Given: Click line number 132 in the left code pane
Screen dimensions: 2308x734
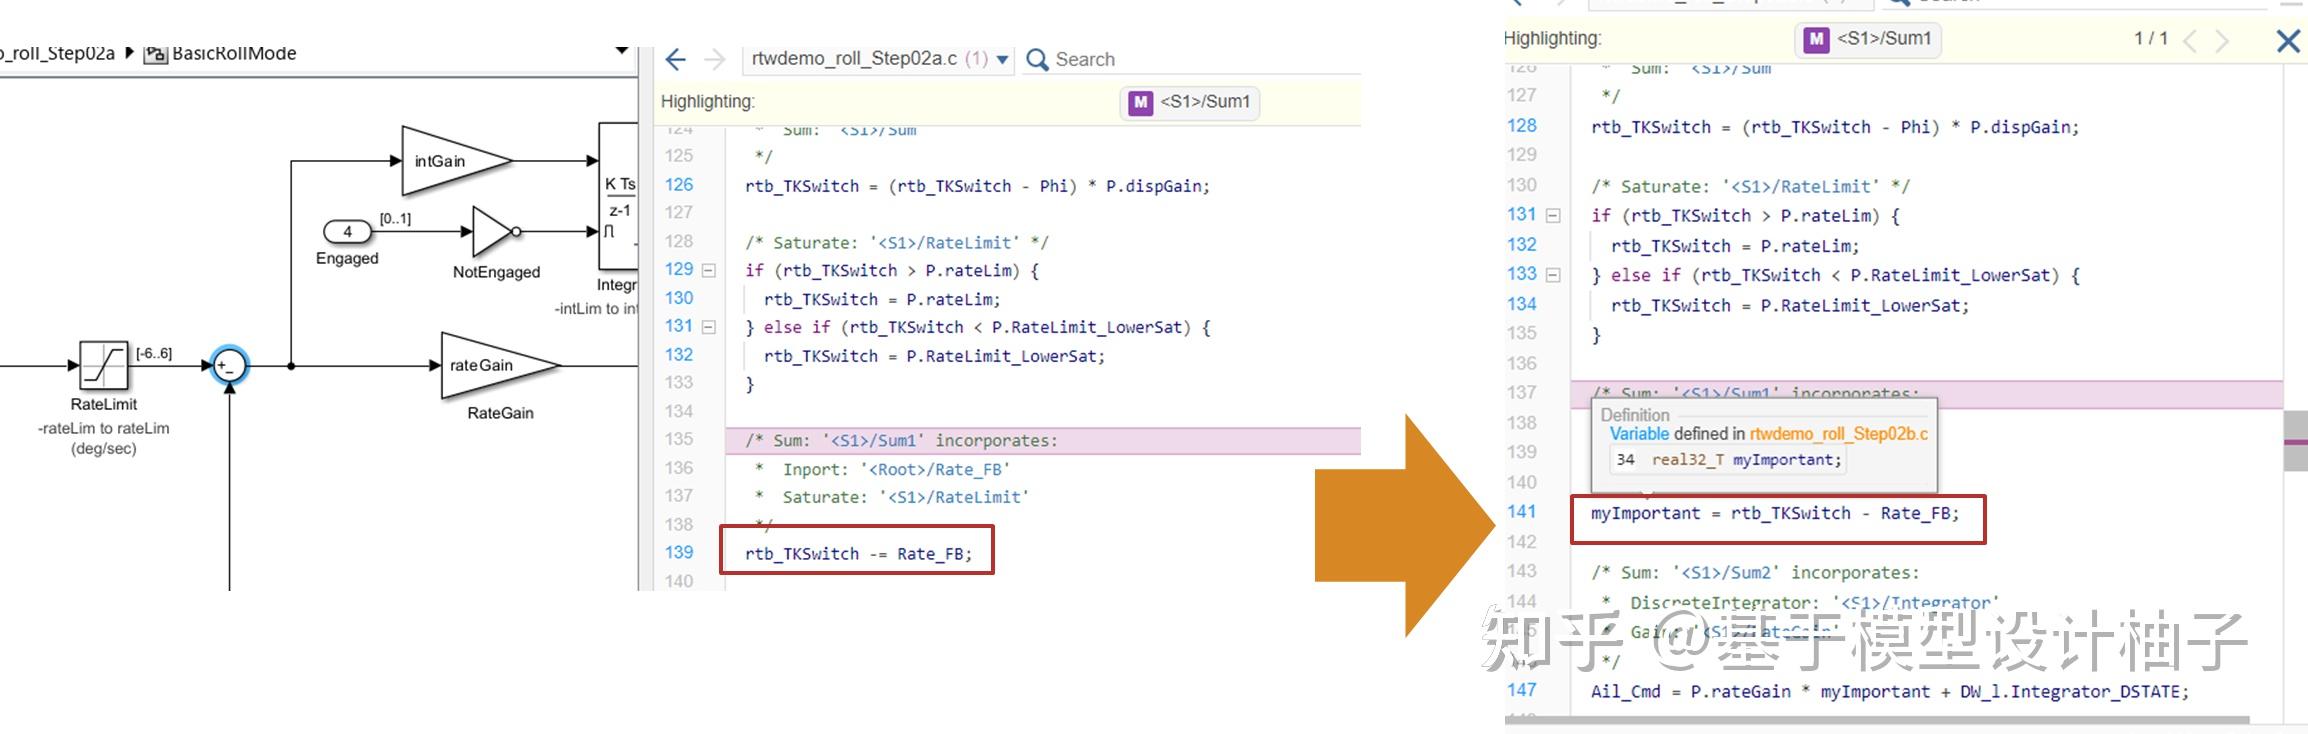Looking at the screenshot, I should pyautogui.click(x=679, y=355).
